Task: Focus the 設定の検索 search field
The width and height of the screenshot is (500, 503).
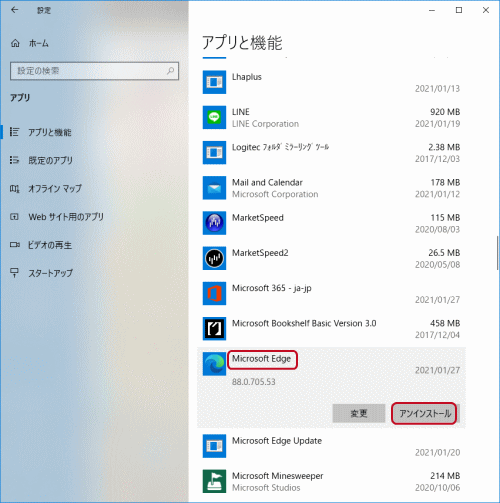Action: (94, 71)
